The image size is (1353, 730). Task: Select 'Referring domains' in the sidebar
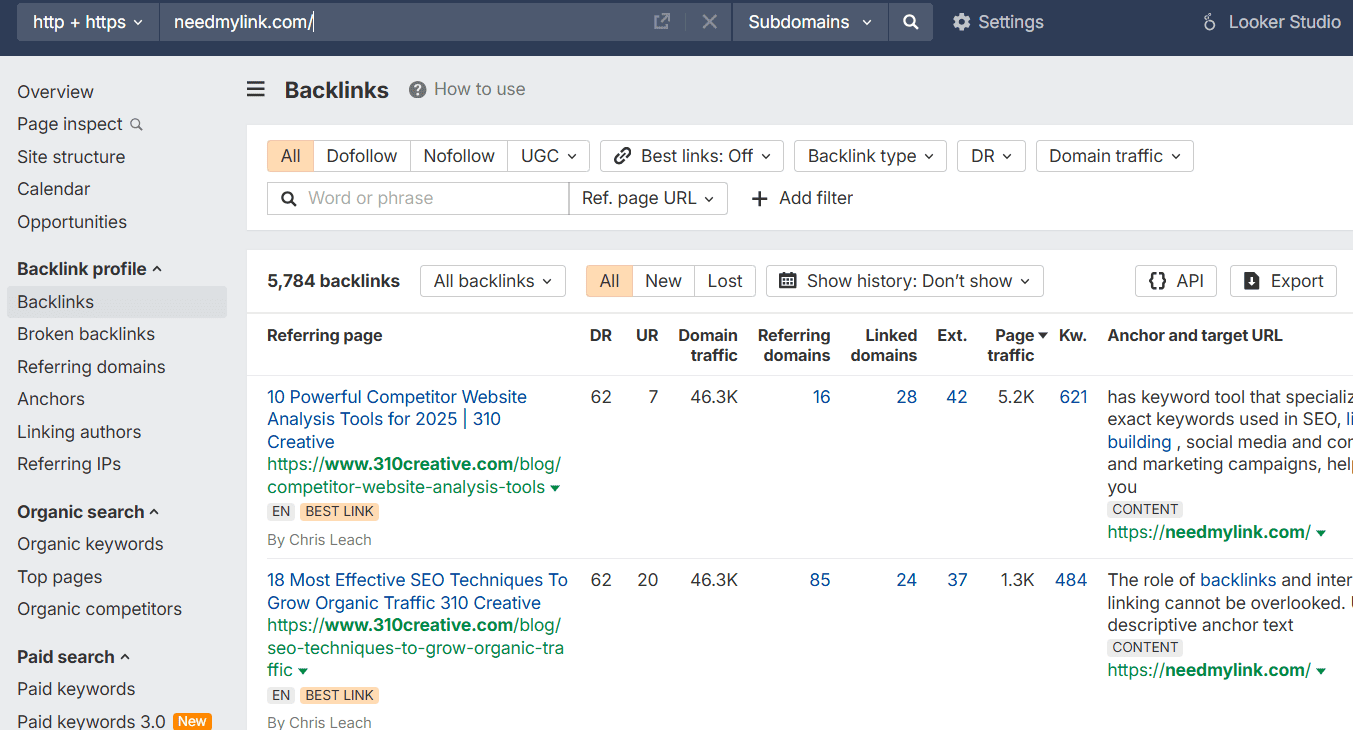pyautogui.click(x=91, y=366)
